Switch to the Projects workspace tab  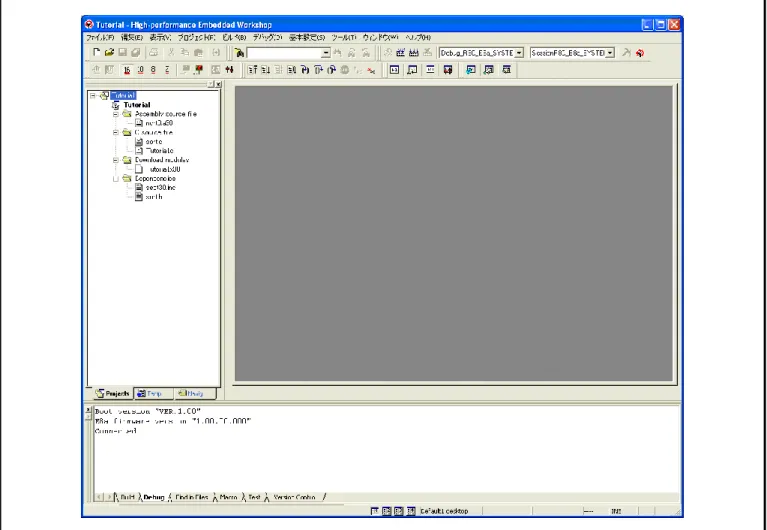(x=113, y=393)
